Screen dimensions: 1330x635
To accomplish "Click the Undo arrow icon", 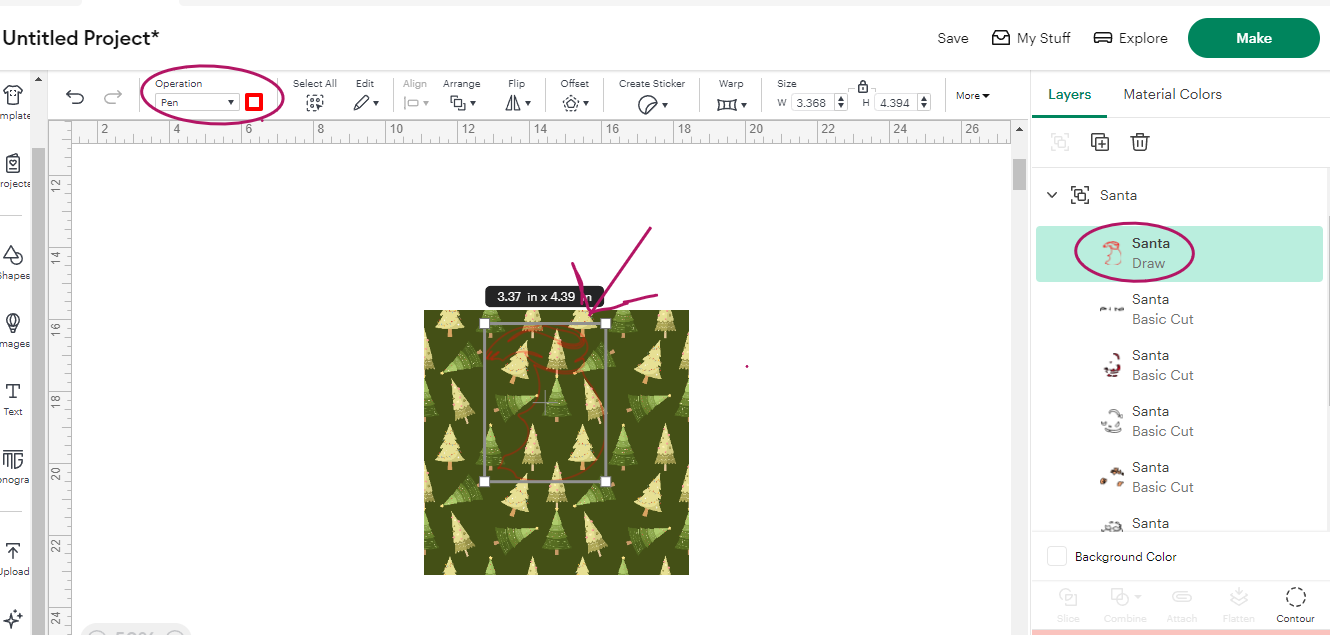I will (75, 97).
